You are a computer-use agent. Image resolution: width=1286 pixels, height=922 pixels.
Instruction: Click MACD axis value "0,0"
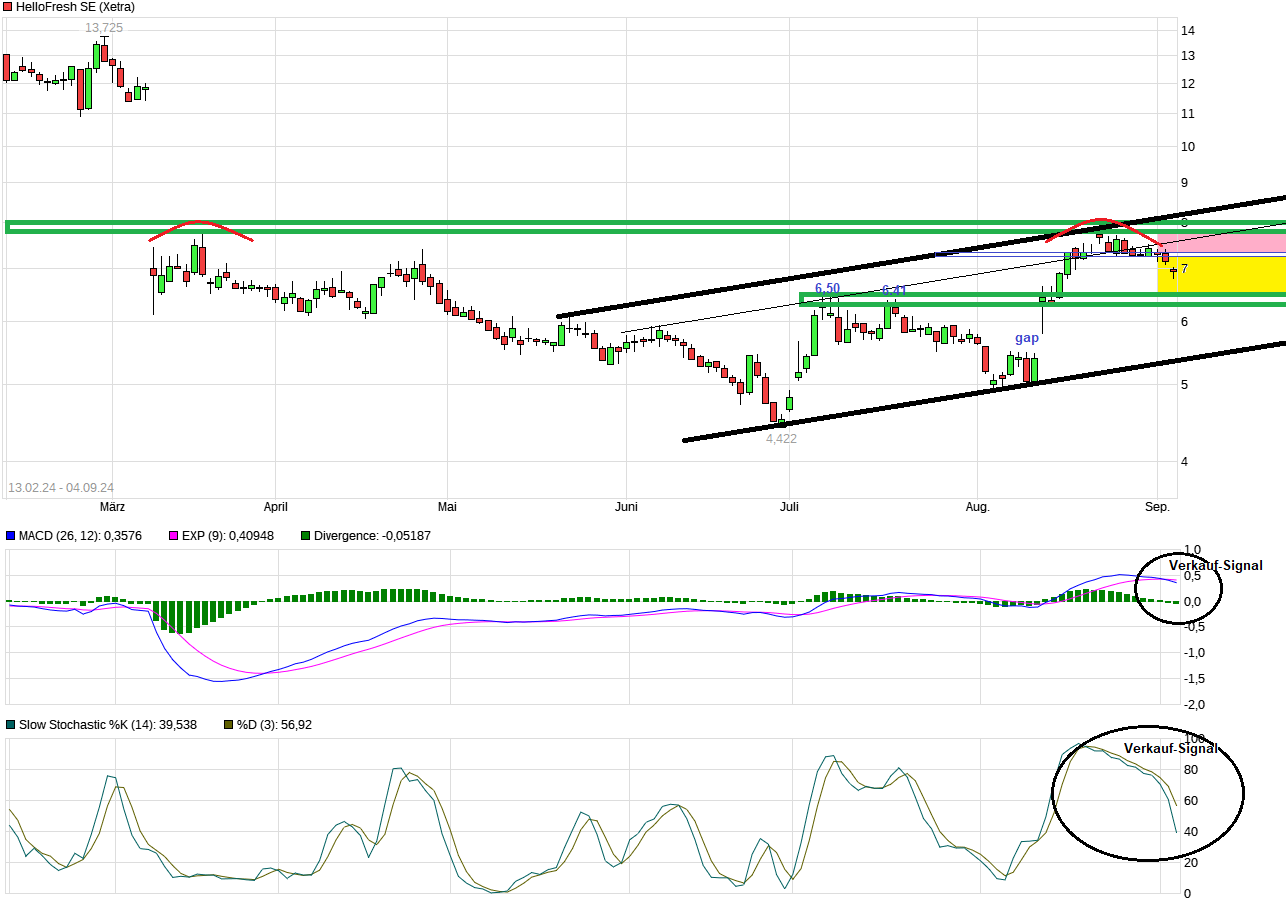pyautogui.click(x=1192, y=601)
